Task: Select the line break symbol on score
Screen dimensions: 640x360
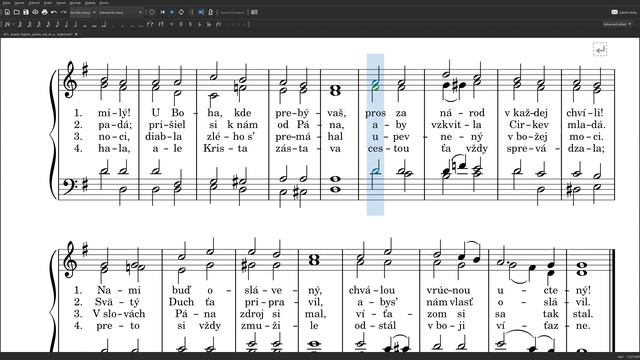Action: (x=600, y=49)
